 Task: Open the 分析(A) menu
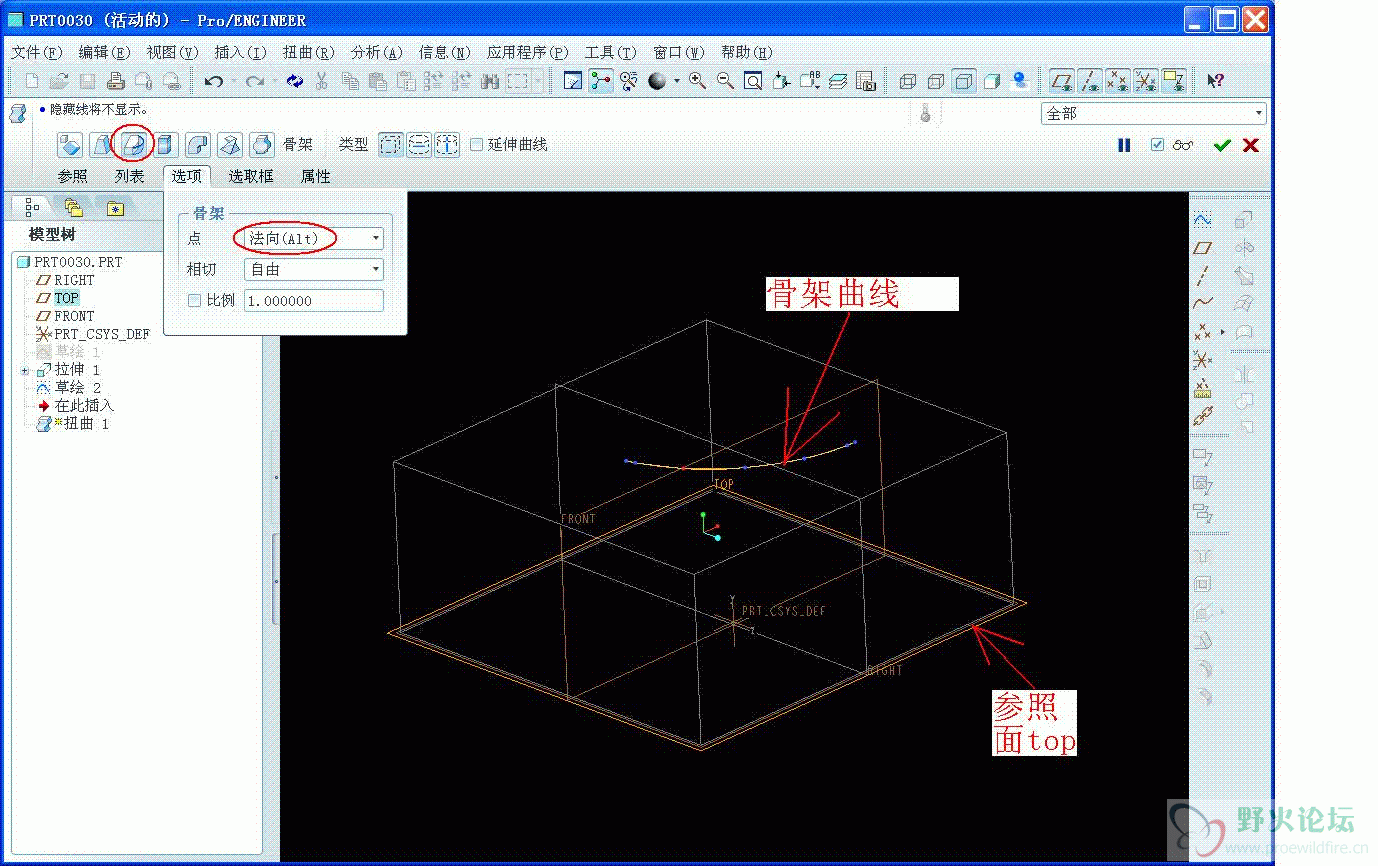(376, 52)
